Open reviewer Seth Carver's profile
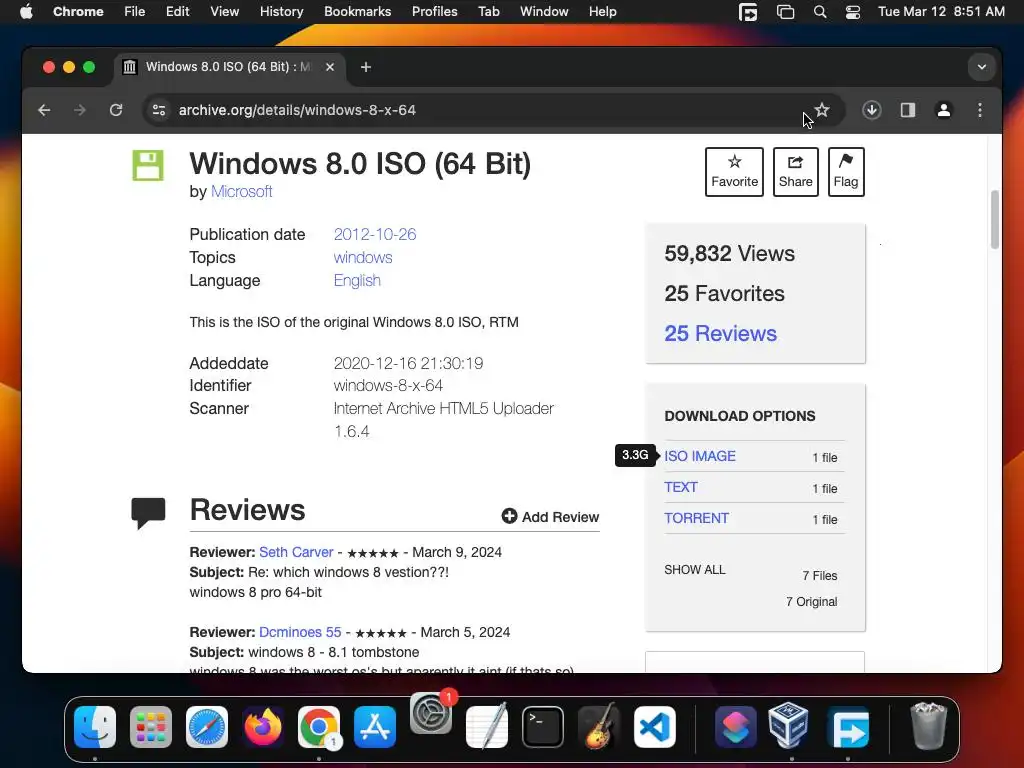This screenshot has width=1024, height=768. point(296,552)
